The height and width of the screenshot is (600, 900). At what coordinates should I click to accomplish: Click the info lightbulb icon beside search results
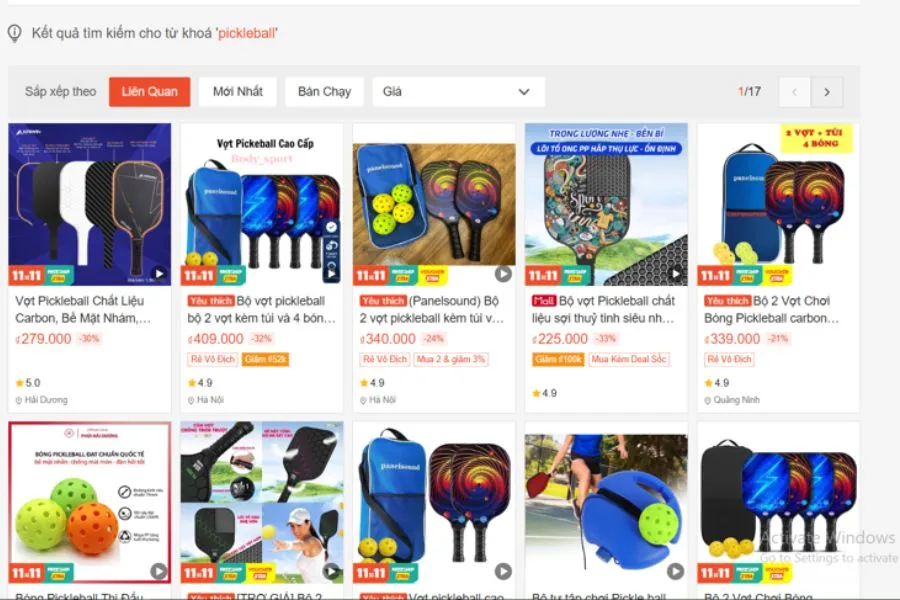point(14,33)
